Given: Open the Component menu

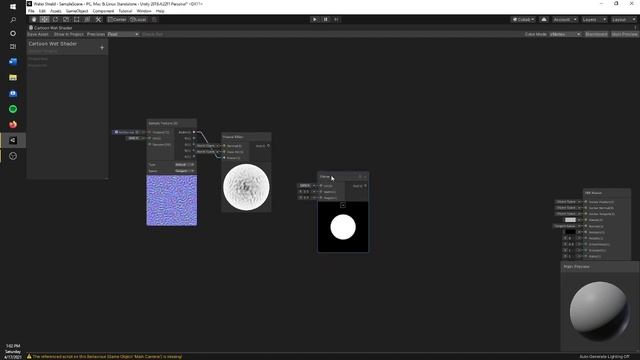Looking at the screenshot, I should point(103,11).
